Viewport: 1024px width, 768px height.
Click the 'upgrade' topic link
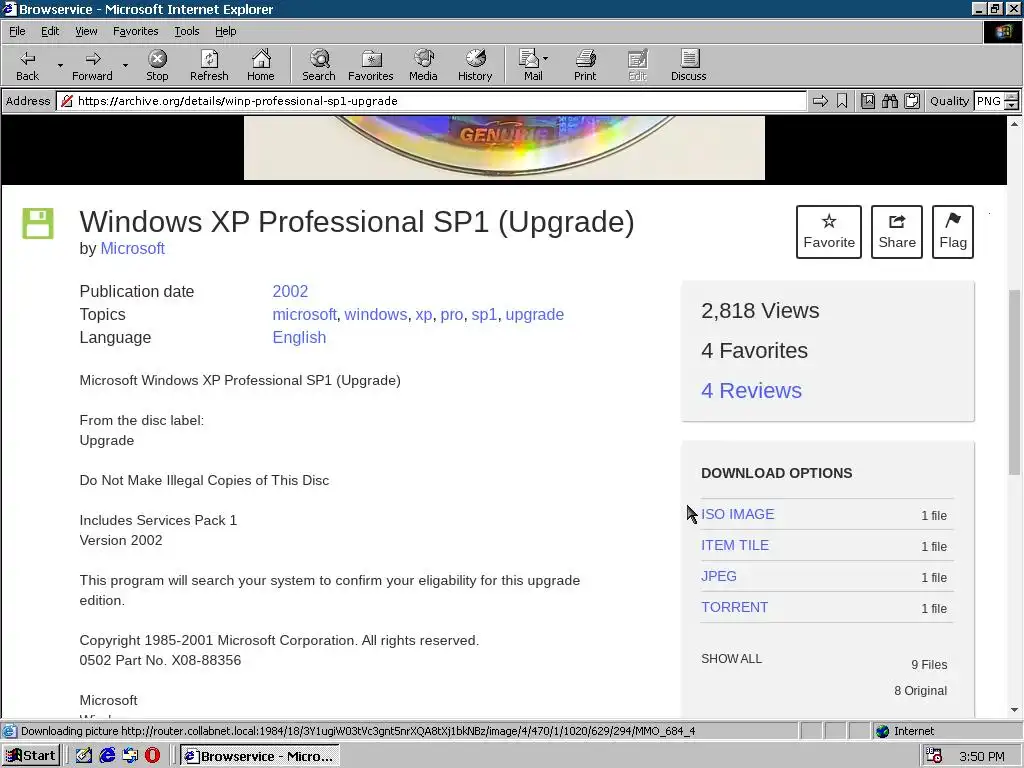click(x=534, y=314)
